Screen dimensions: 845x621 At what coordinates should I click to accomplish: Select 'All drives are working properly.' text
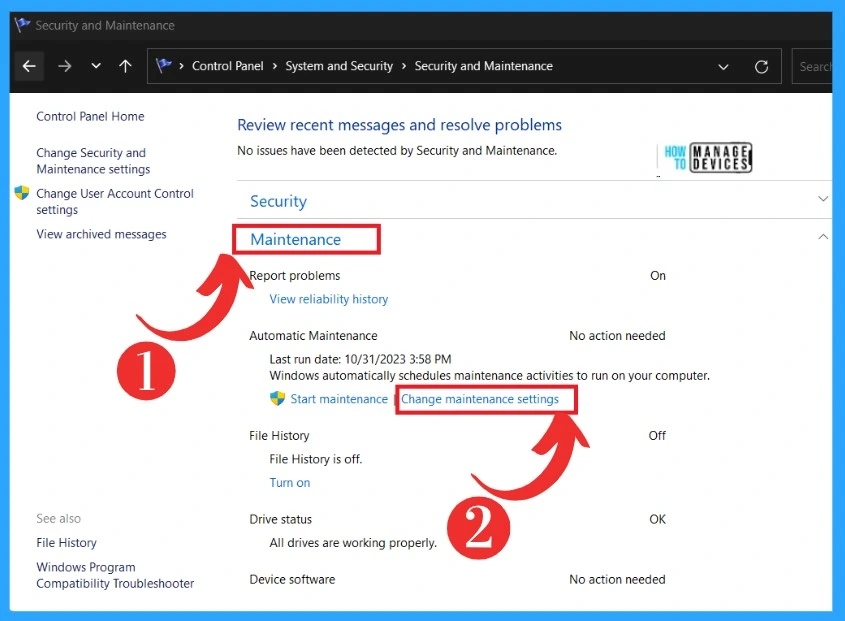(x=353, y=543)
